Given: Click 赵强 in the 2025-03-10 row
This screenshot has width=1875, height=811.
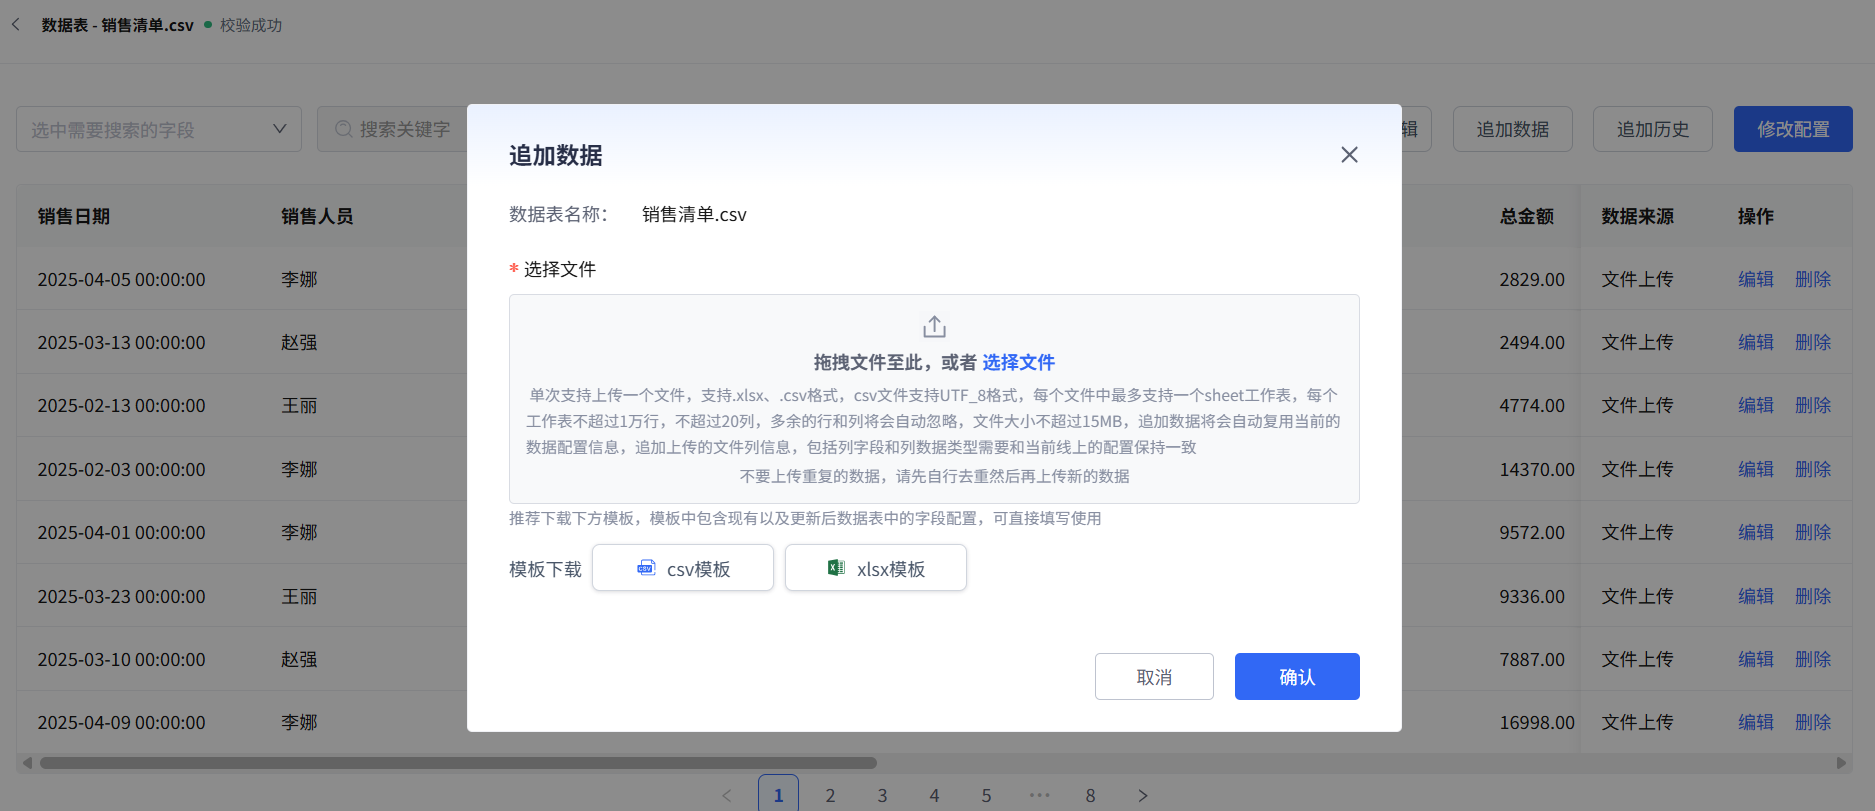Looking at the screenshot, I should [x=299, y=659].
